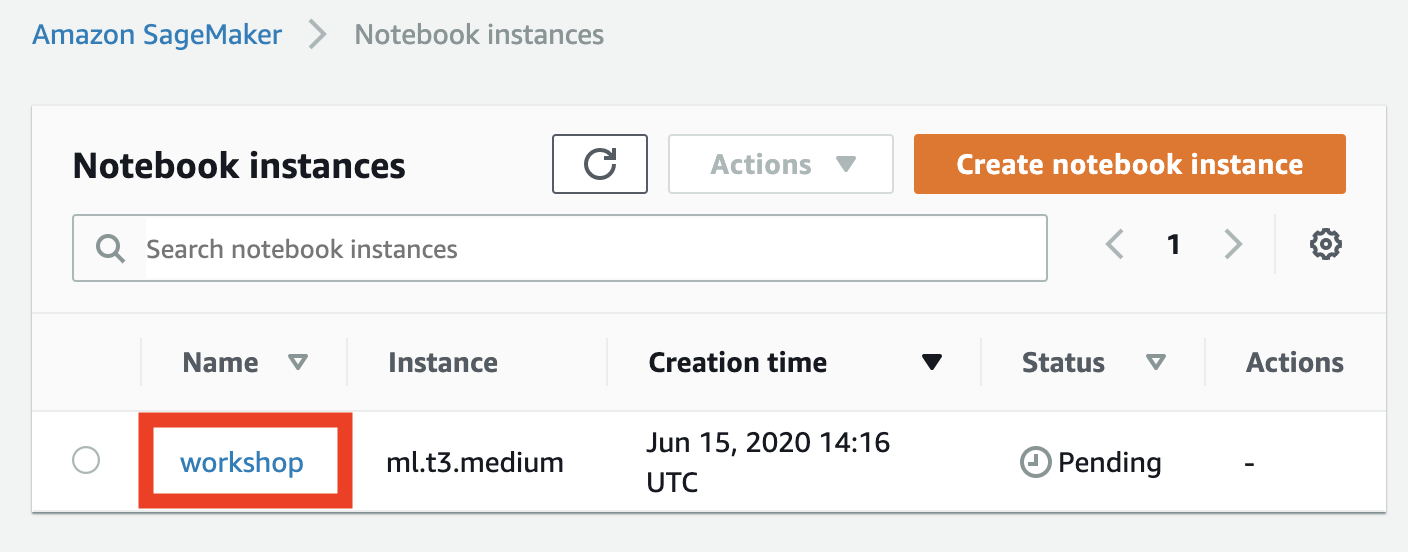Image resolution: width=1408 pixels, height=552 pixels.
Task: Sort by Creation time descending arrow
Action: (x=932, y=362)
